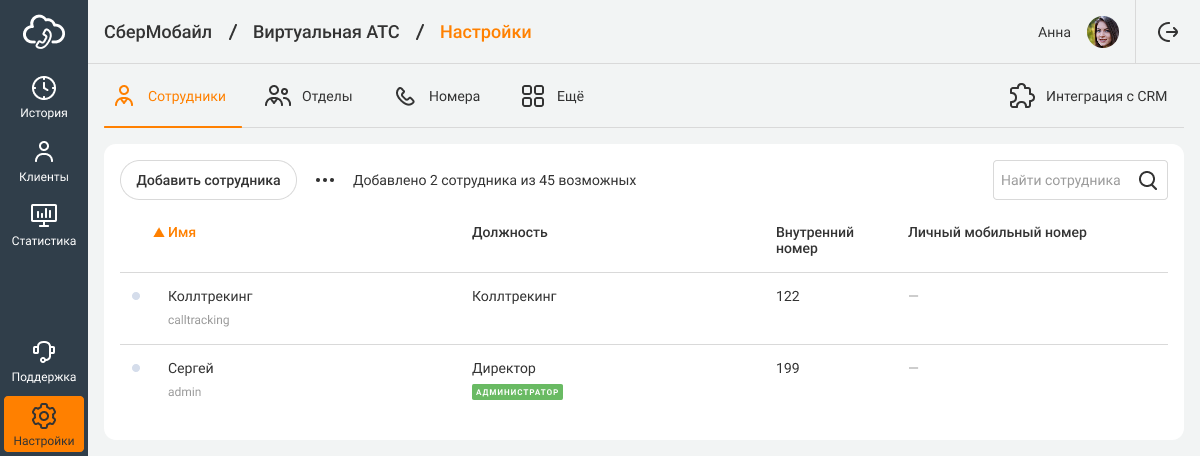The image size is (1200, 456).
Task: Open the three-dots more options menu
Action: (325, 181)
